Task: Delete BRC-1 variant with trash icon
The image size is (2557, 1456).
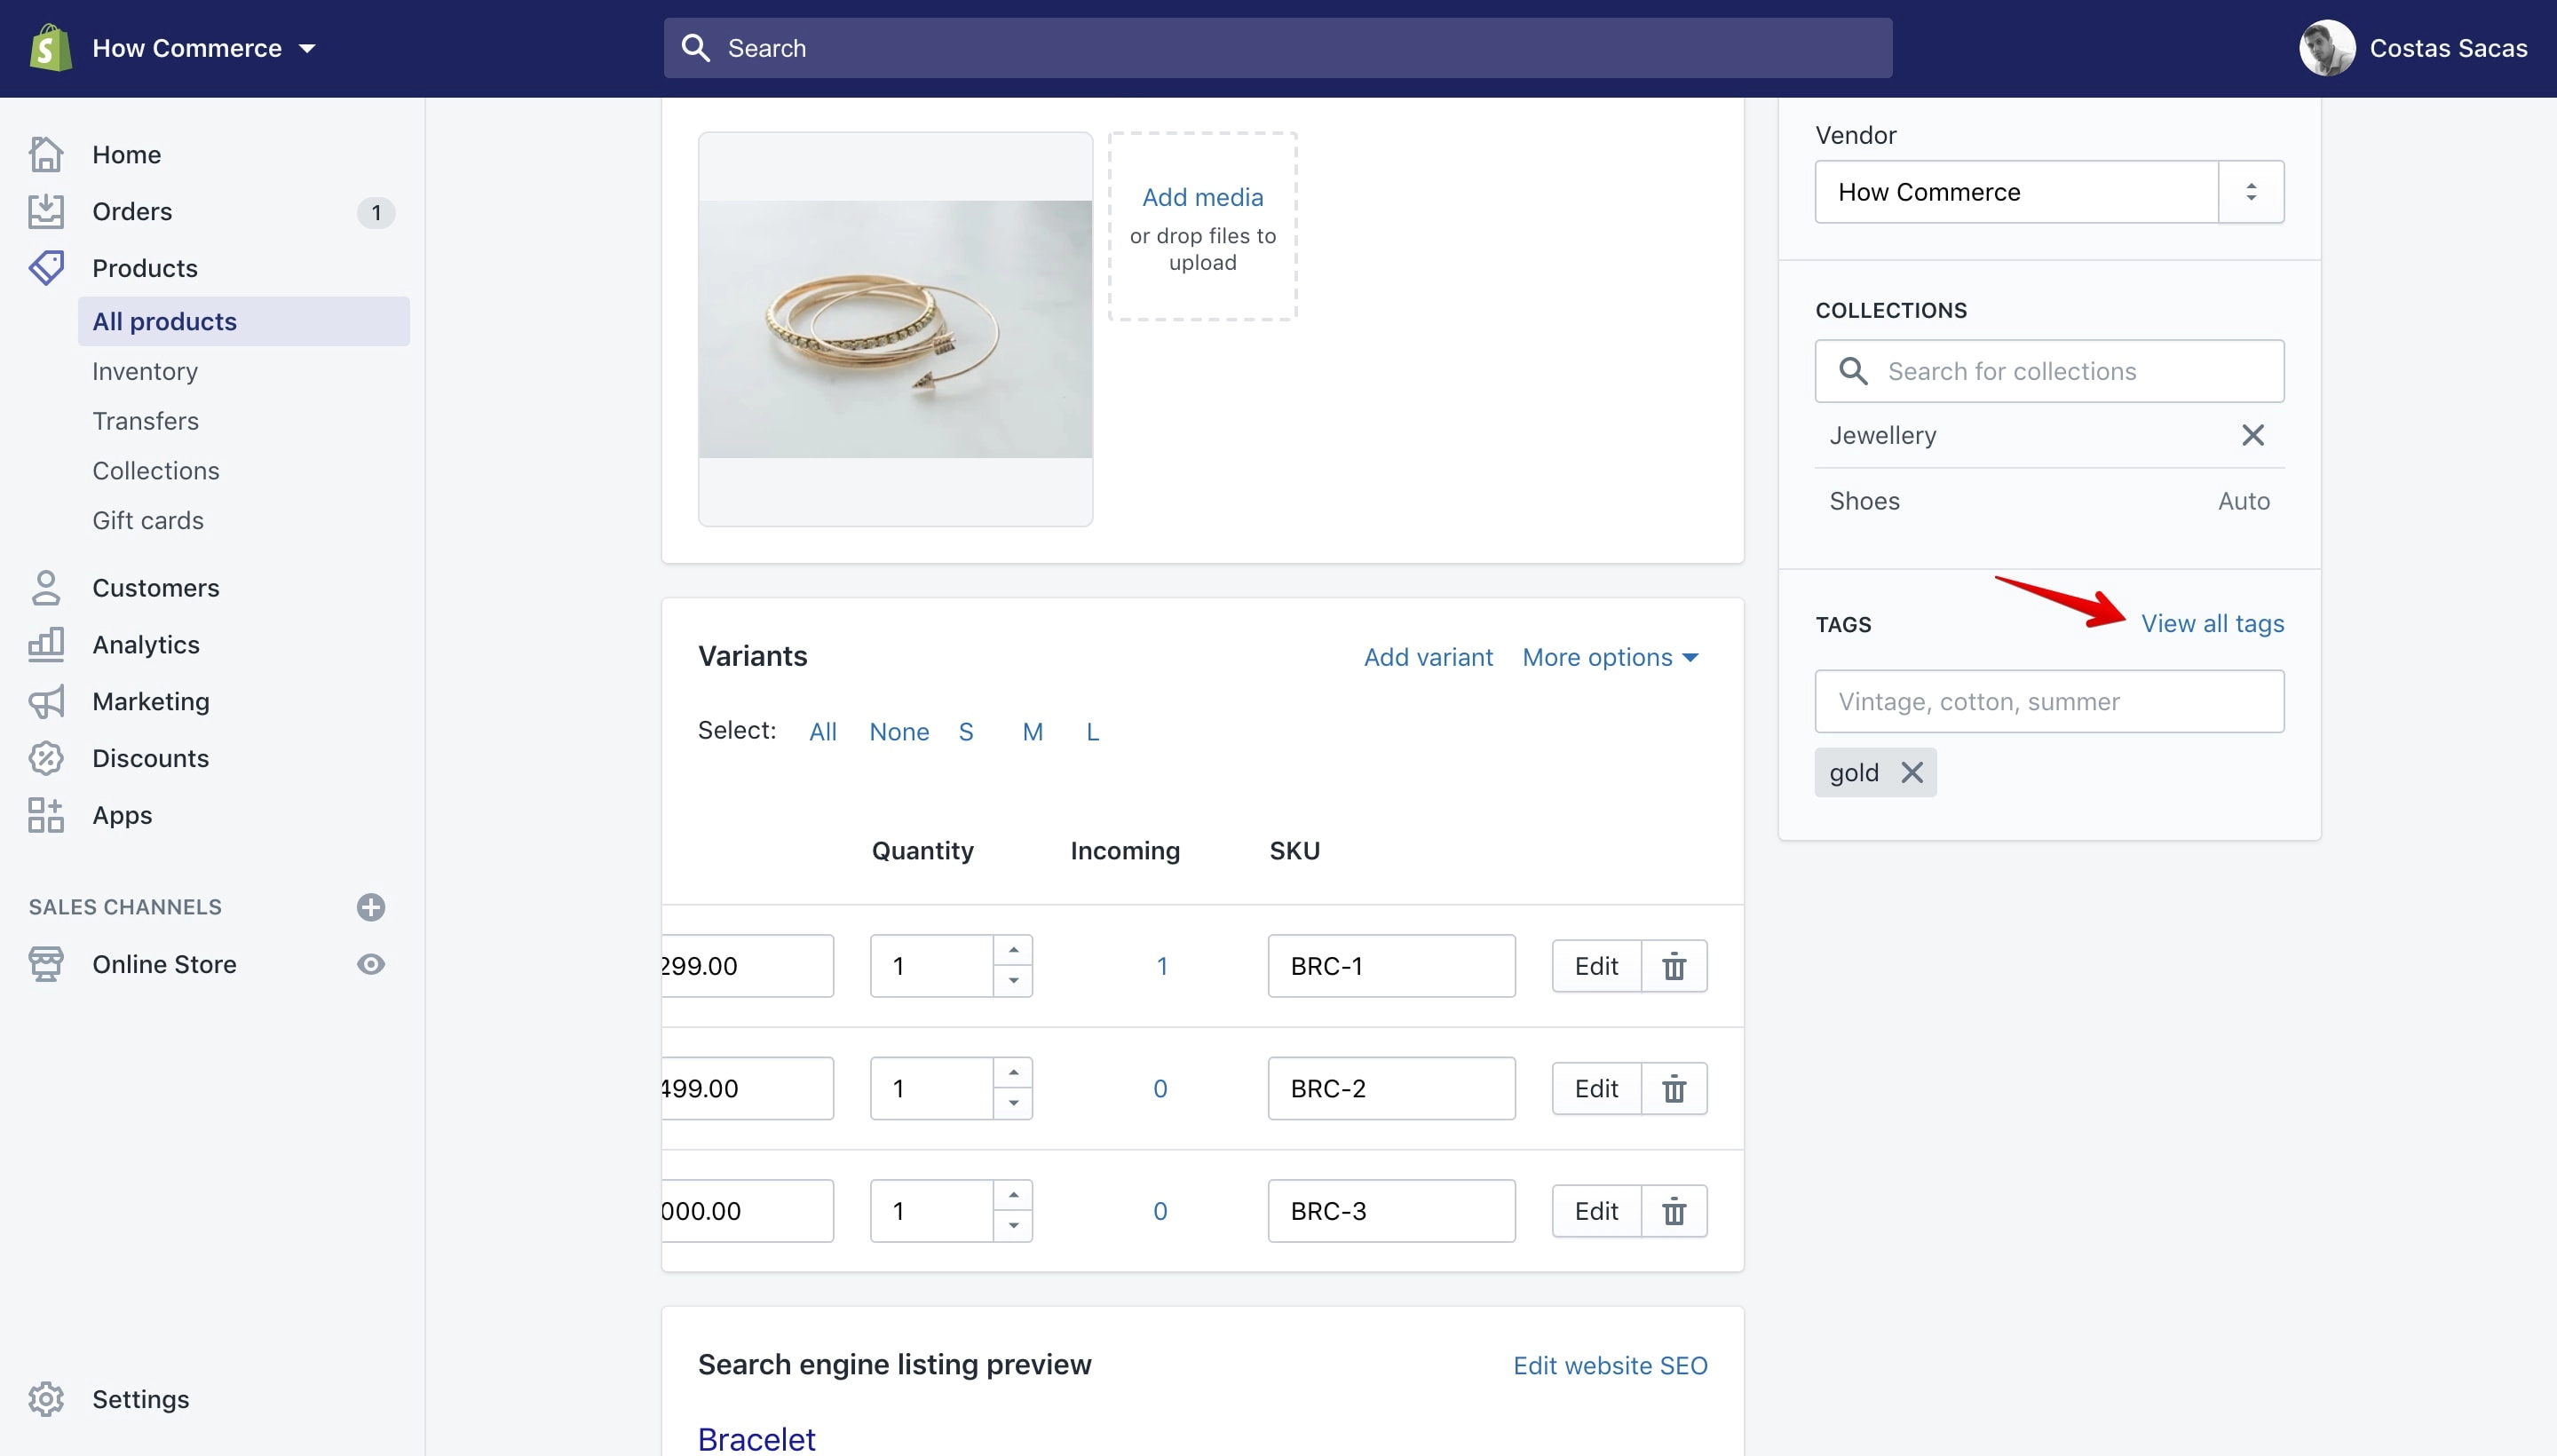Action: [1674, 966]
